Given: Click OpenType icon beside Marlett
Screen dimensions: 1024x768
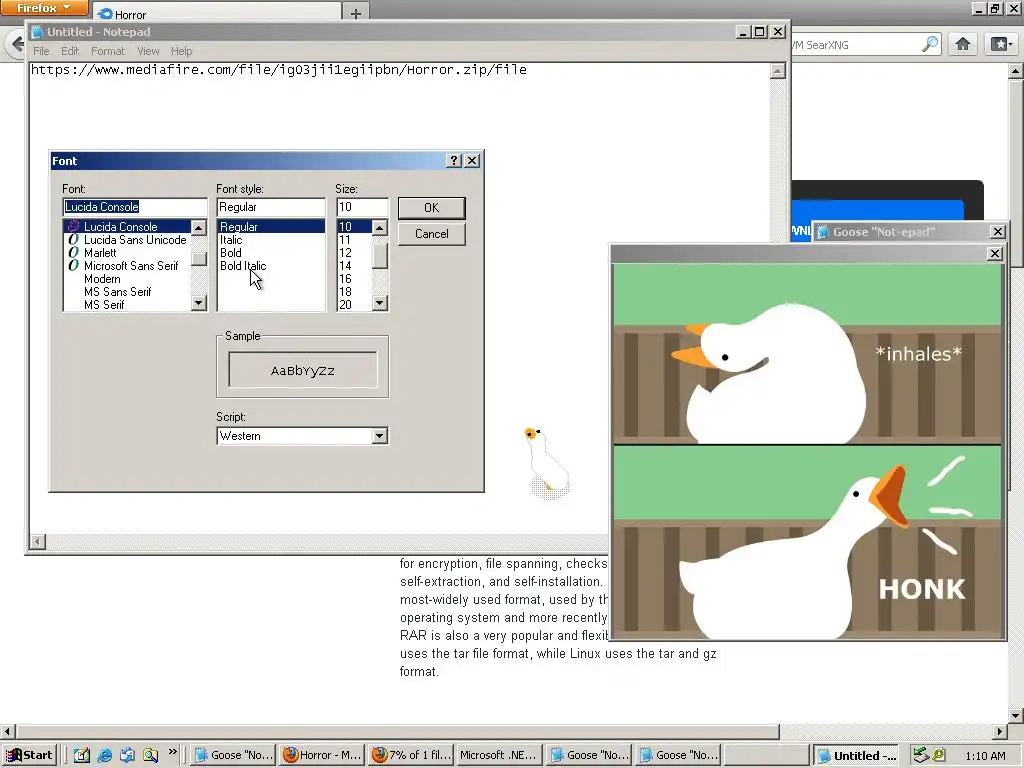Looking at the screenshot, I should (73, 253).
